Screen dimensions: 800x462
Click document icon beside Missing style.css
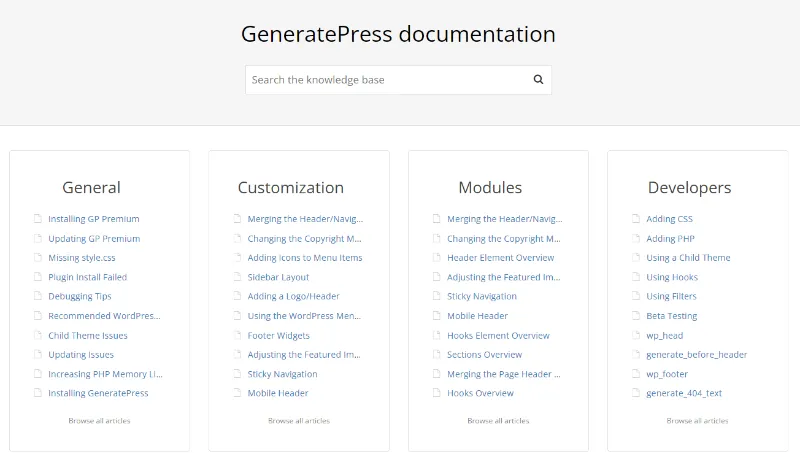pos(38,258)
